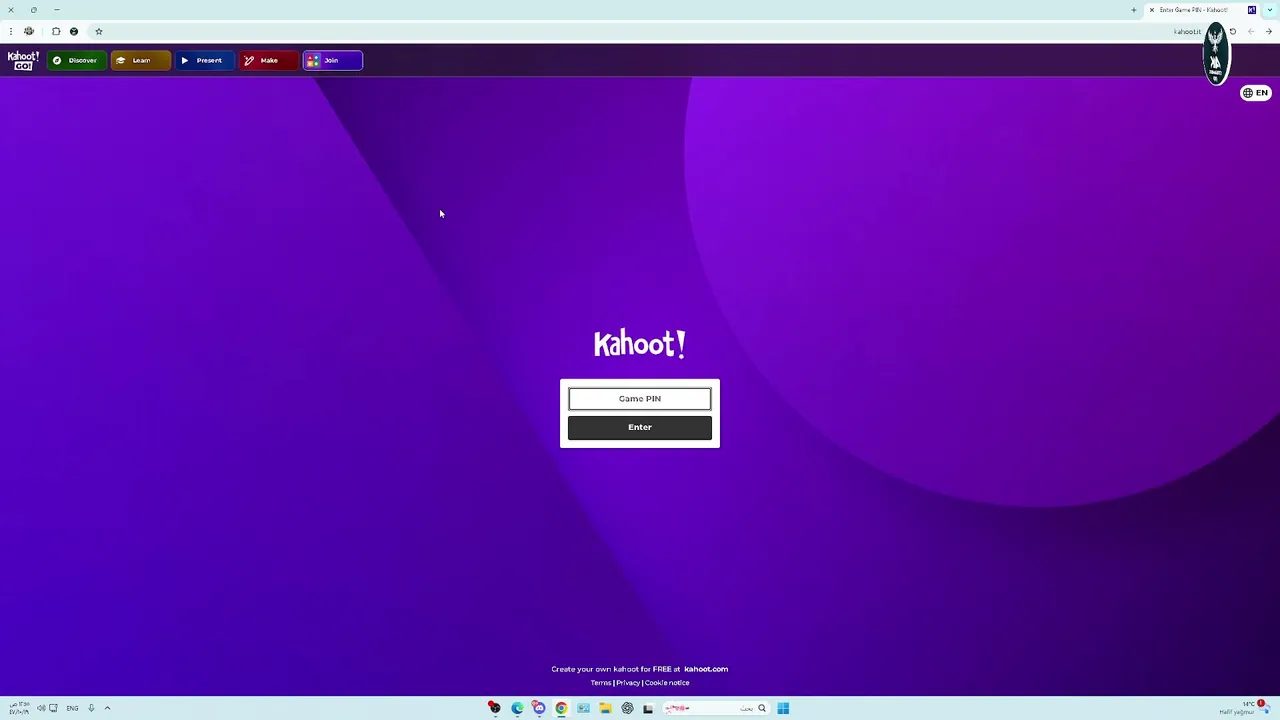This screenshot has width=1280, height=720.
Task: Open the Make section in Kahoot toolbar
Action: (x=268, y=60)
